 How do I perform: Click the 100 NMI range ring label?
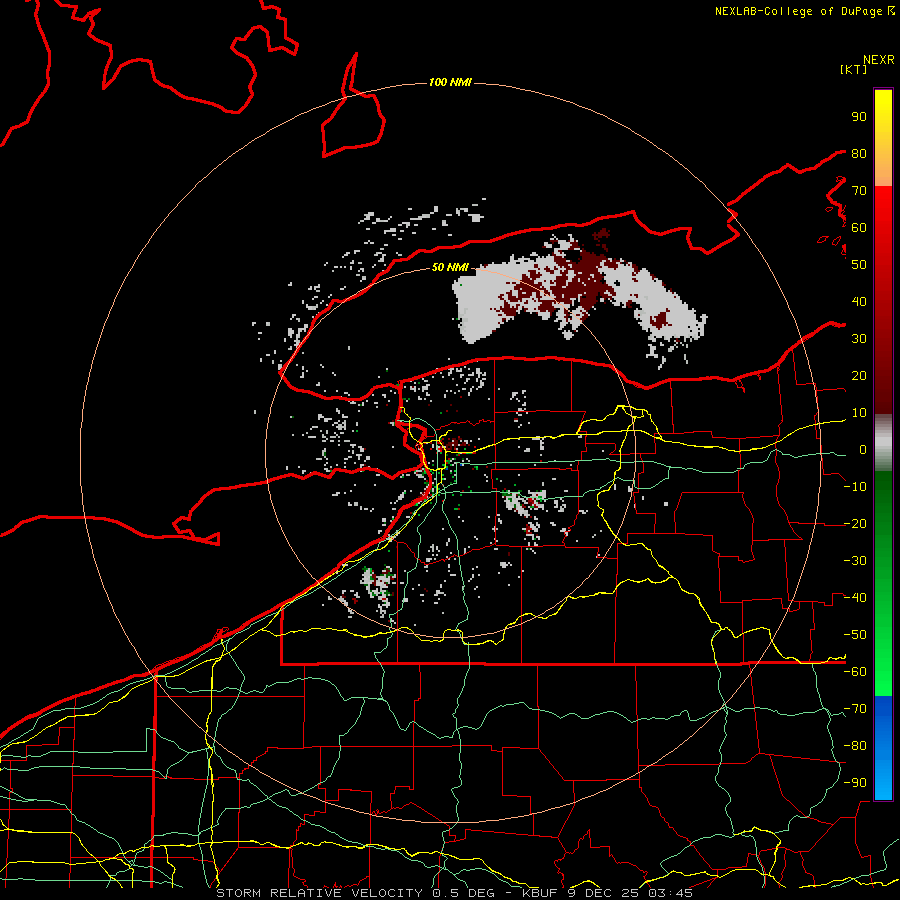coord(450,83)
